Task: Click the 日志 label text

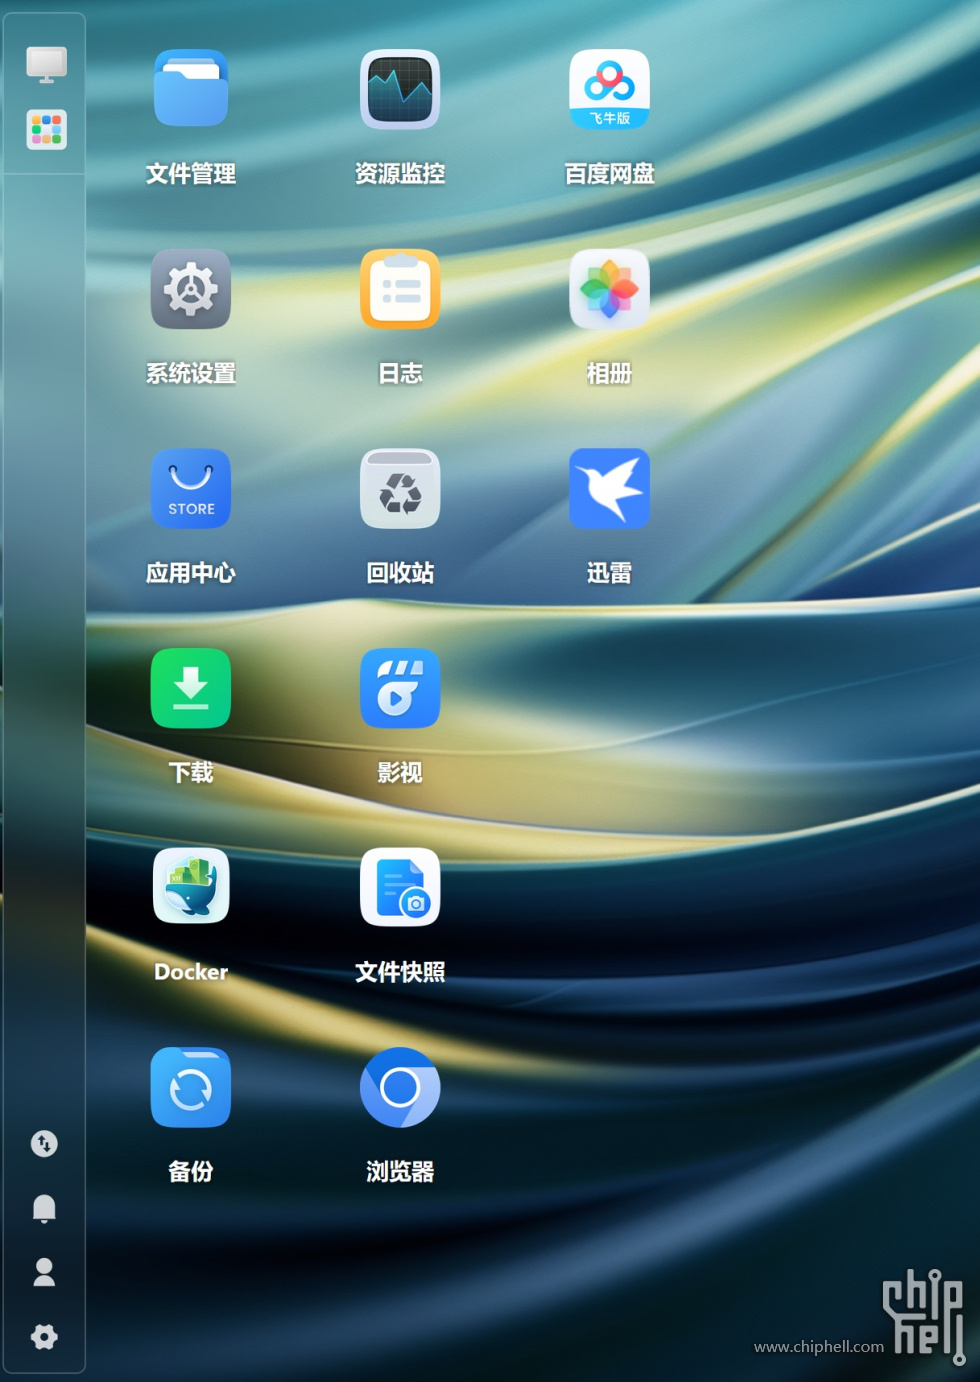Action: click(x=400, y=373)
